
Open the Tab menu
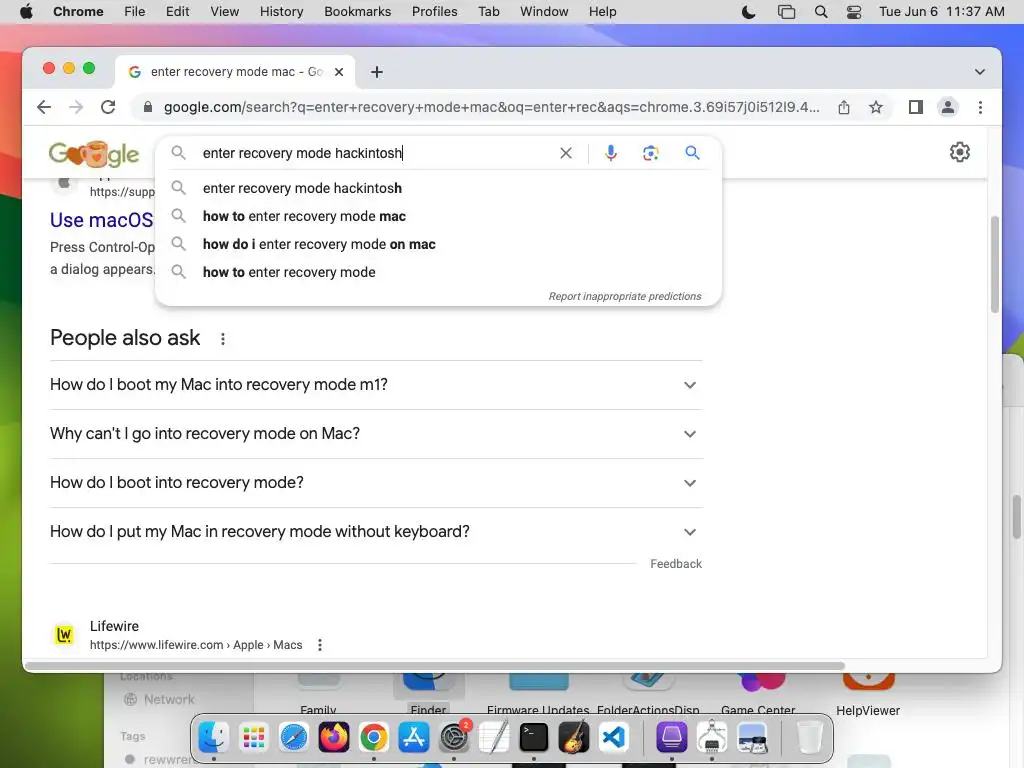(x=488, y=12)
